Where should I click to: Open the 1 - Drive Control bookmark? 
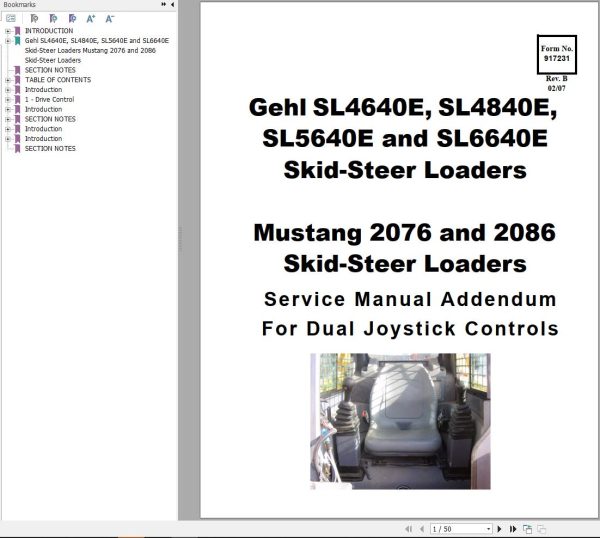click(49, 99)
